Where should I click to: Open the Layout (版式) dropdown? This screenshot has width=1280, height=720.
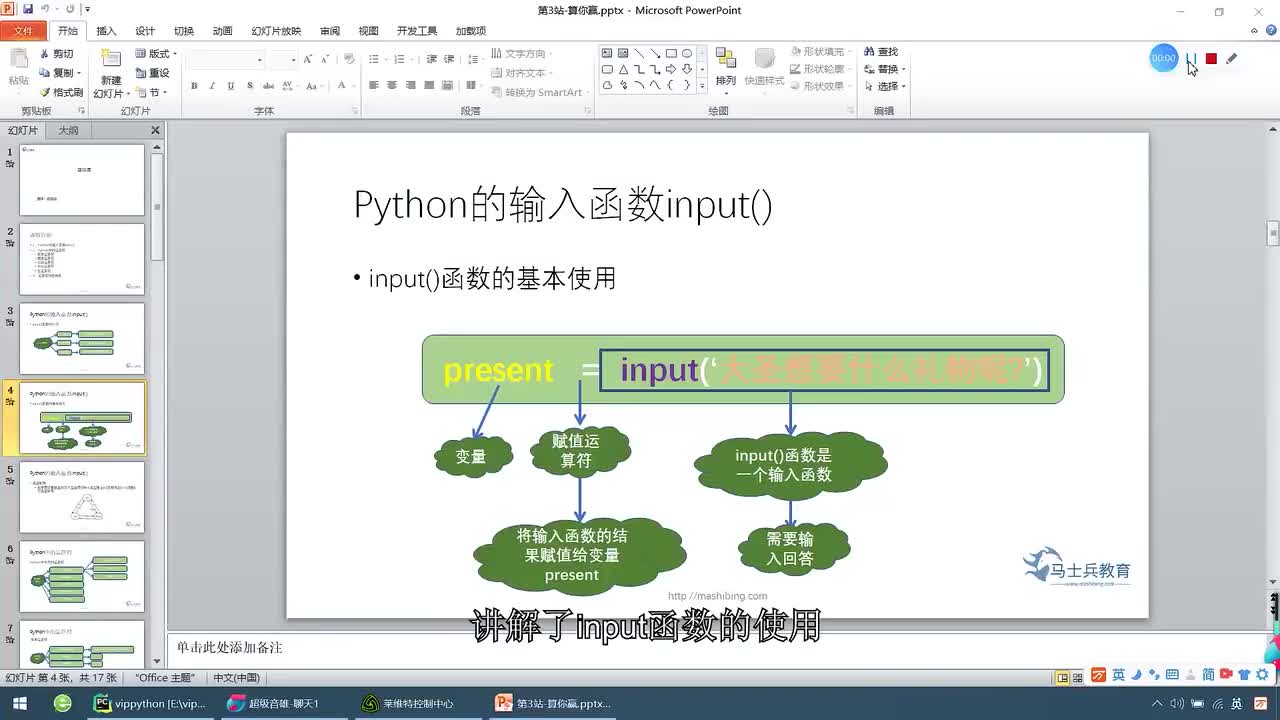(155, 54)
